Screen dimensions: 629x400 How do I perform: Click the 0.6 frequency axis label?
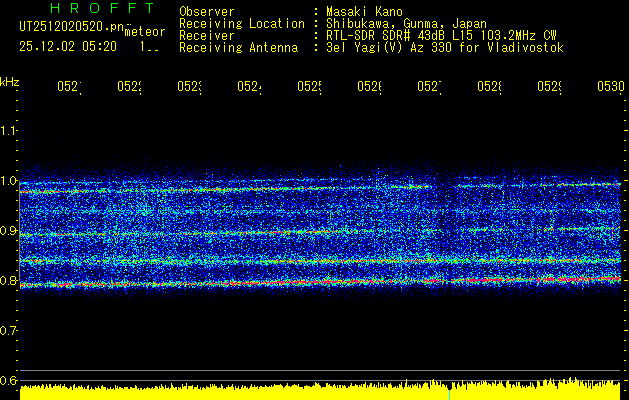tap(8, 380)
